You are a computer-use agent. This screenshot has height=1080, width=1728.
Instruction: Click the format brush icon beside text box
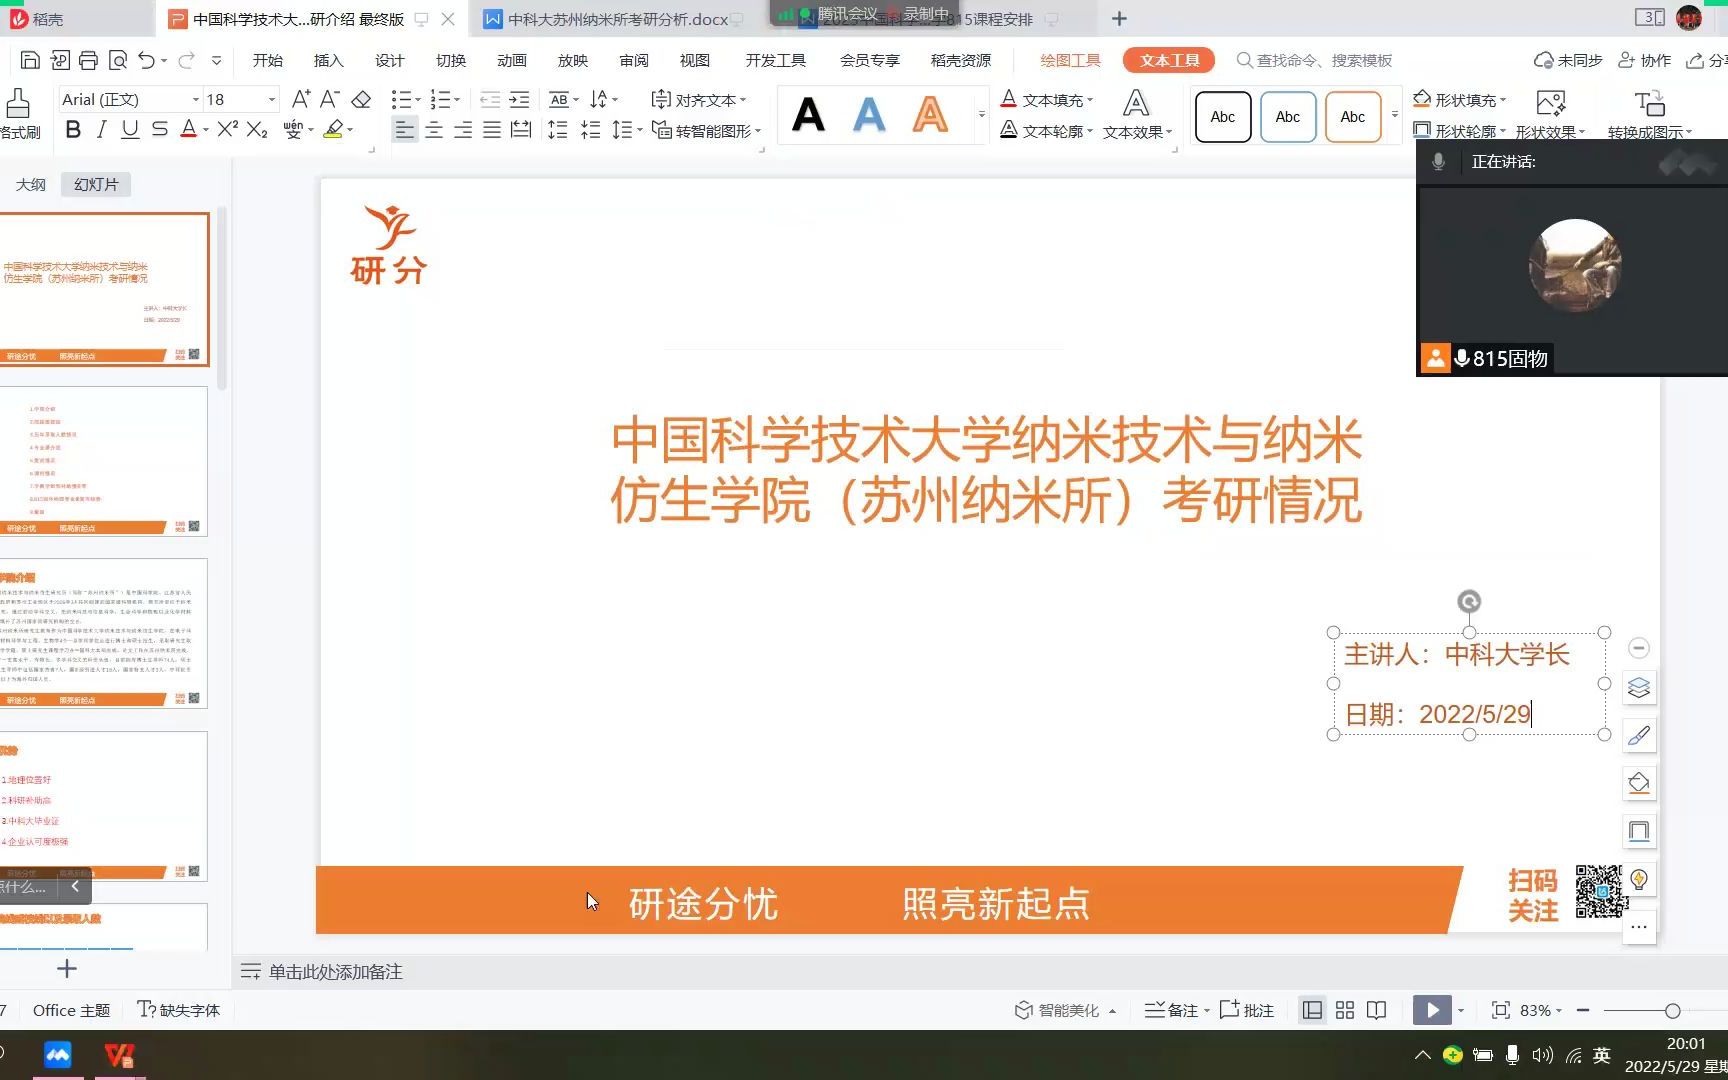[1639, 736]
